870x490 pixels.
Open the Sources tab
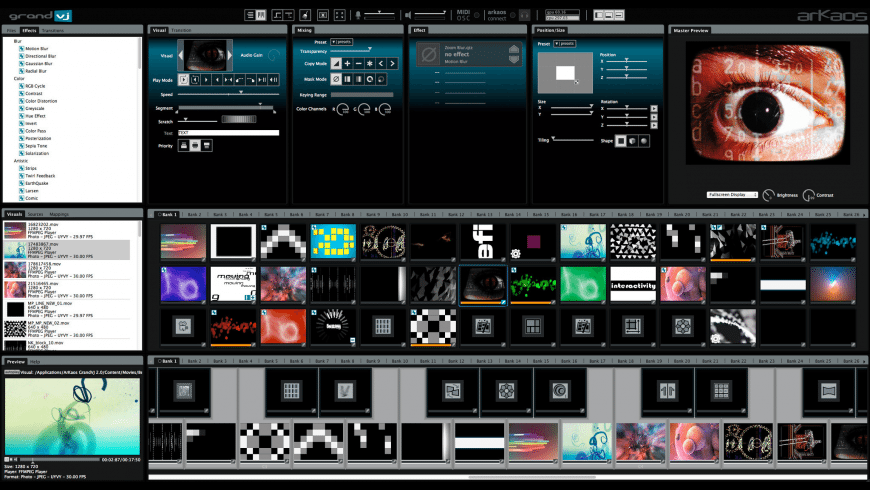pos(36,214)
